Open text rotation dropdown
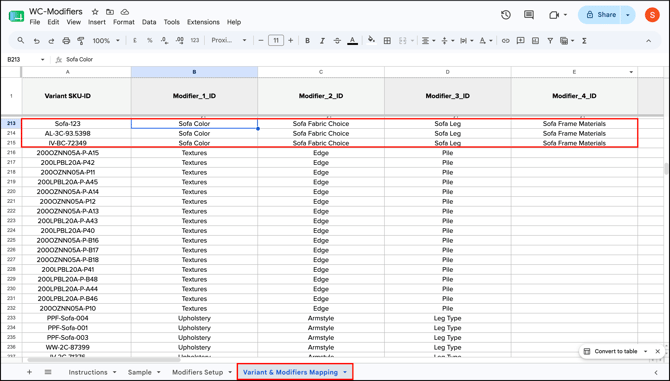The height and width of the screenshot is (381, 670). pyautogui.click(x=485, y=41)
